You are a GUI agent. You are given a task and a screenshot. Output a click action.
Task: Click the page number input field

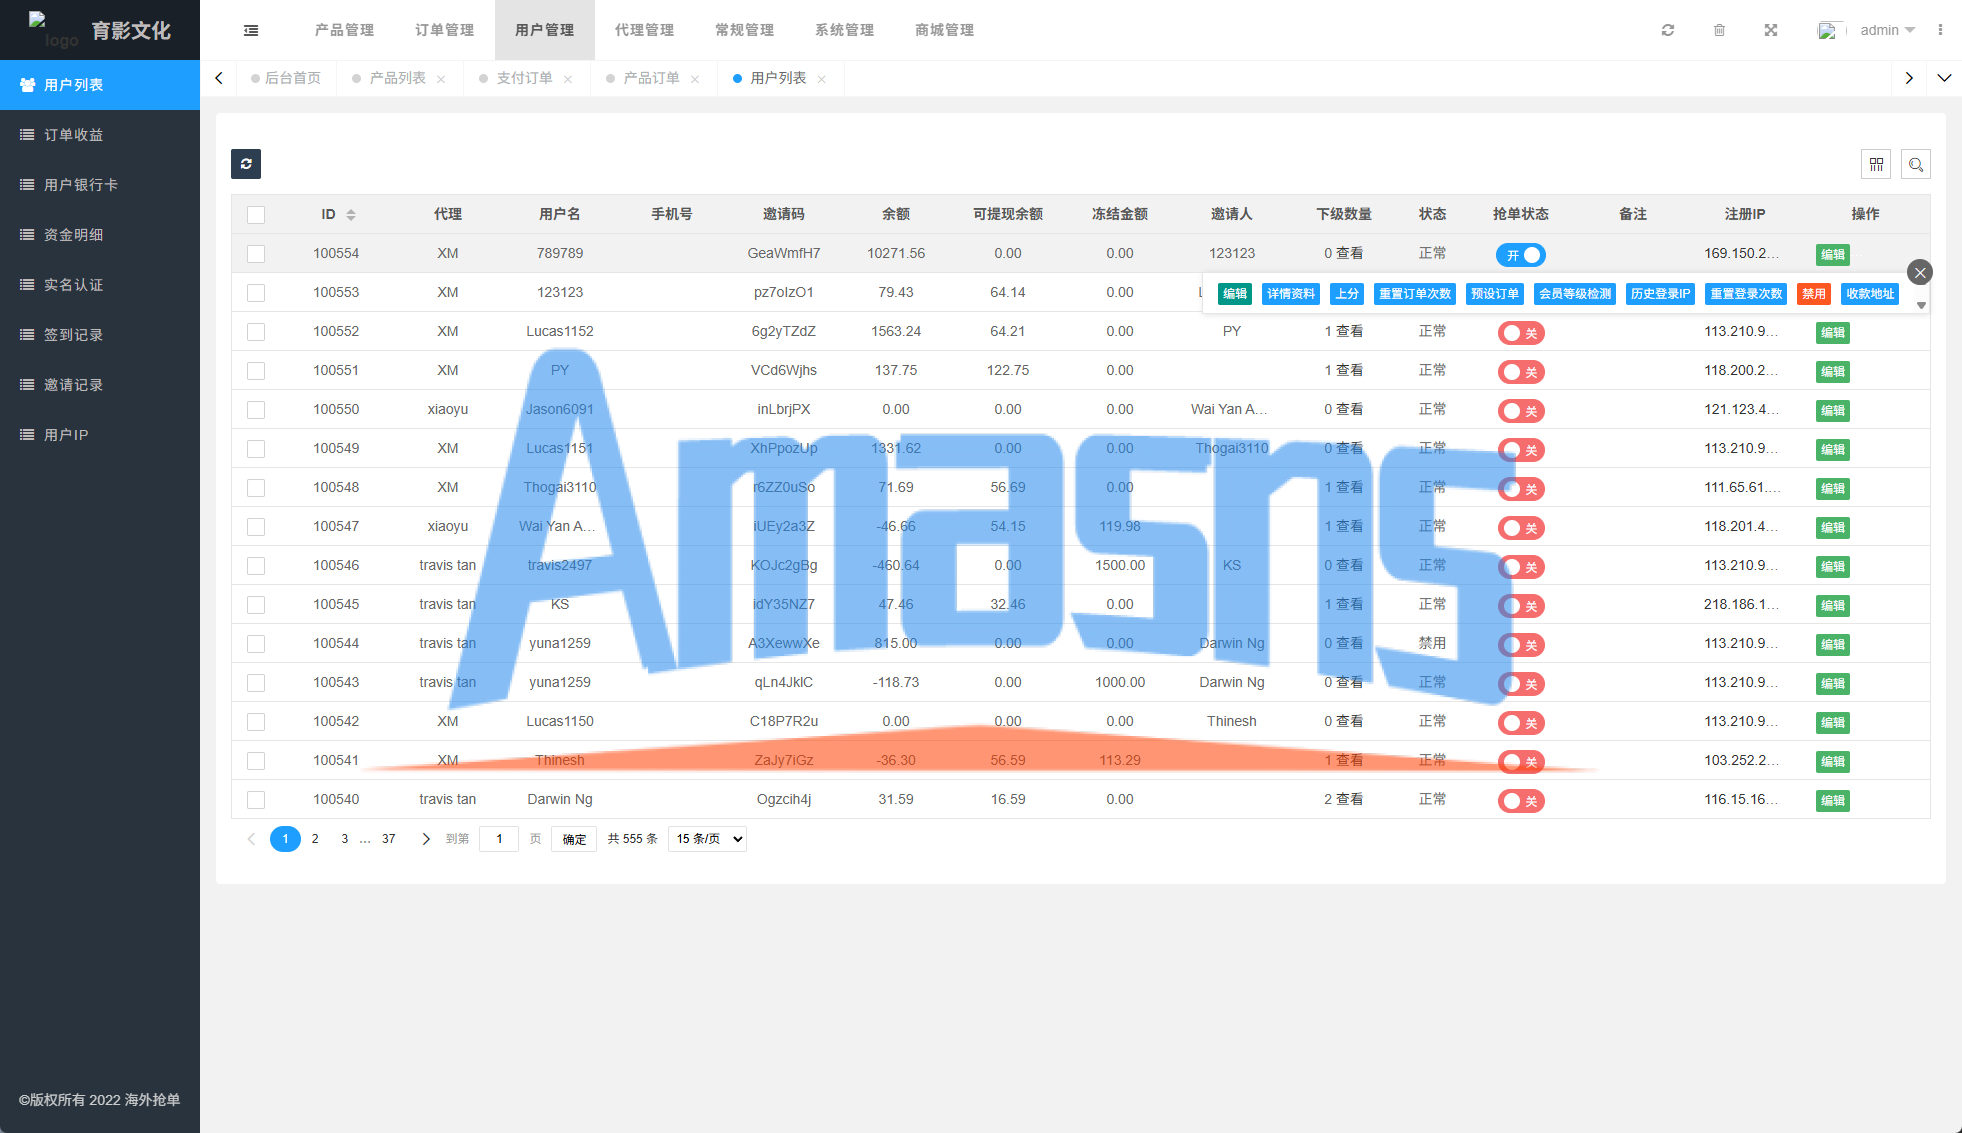499,839
